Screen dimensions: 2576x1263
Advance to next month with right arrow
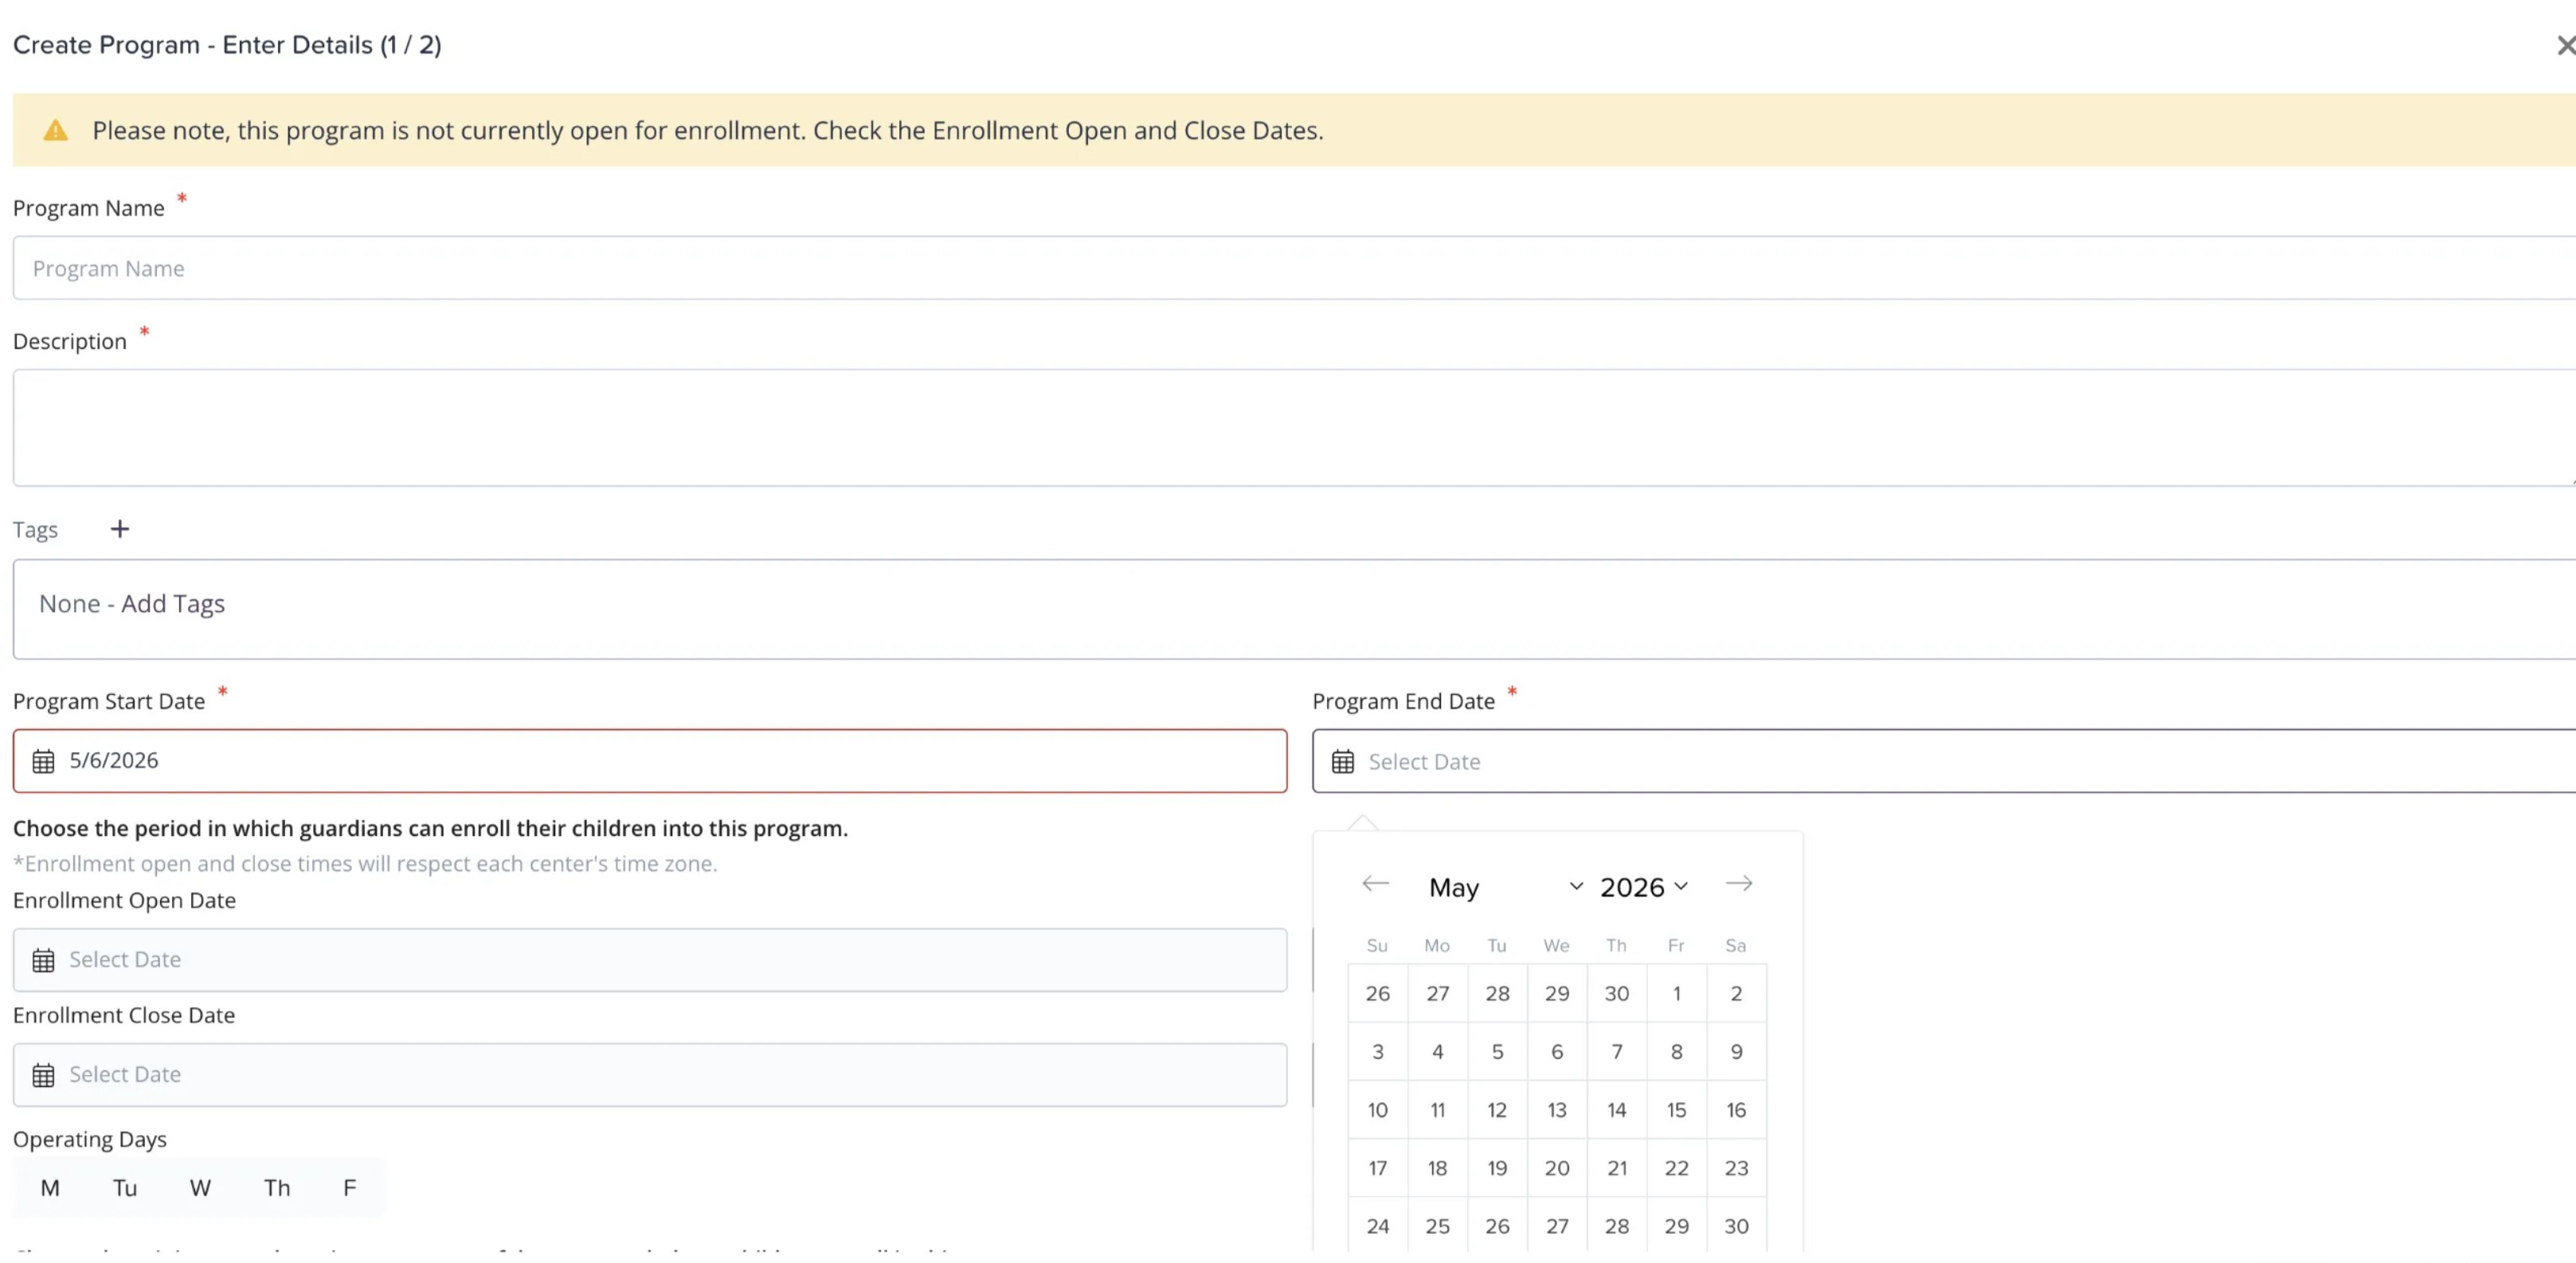pos(1738,884)
